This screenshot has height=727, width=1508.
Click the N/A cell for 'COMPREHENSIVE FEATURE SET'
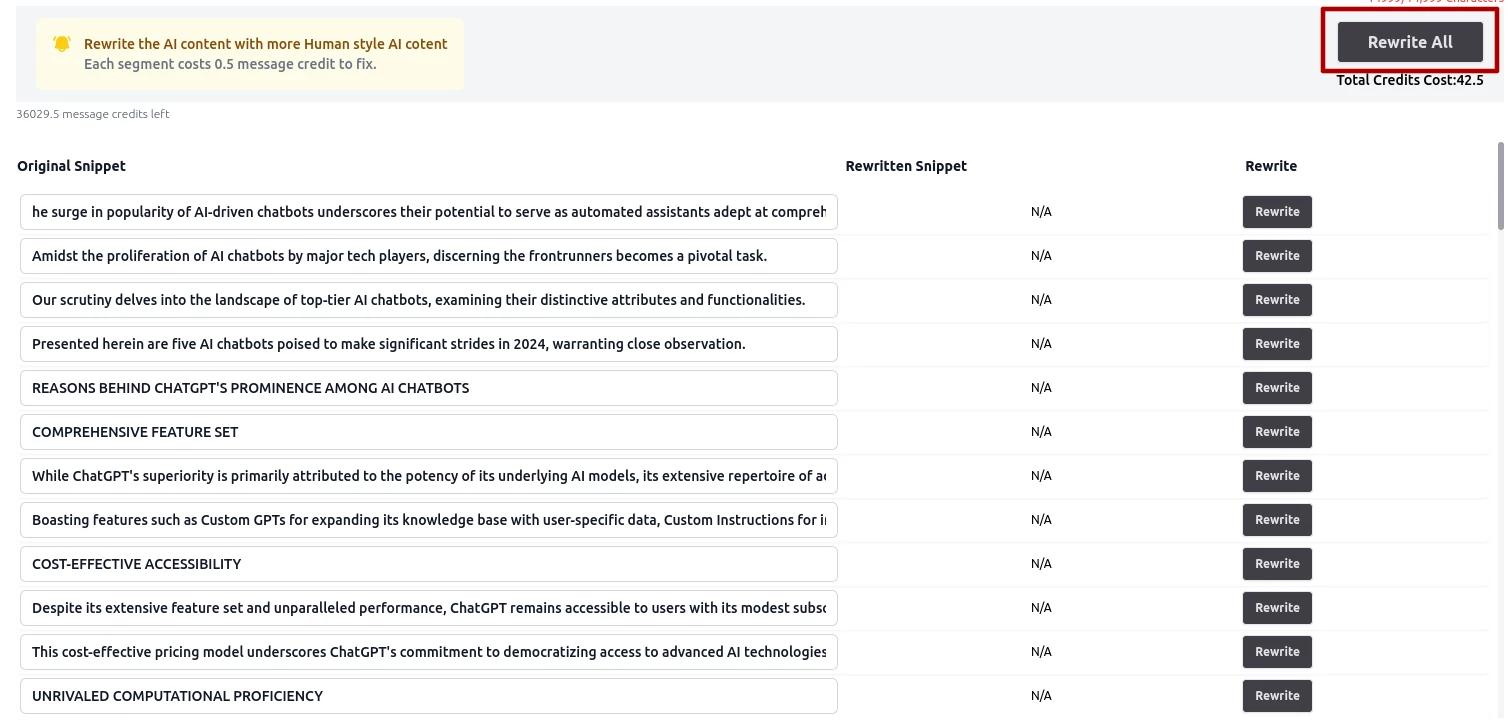coord(1041,432)
